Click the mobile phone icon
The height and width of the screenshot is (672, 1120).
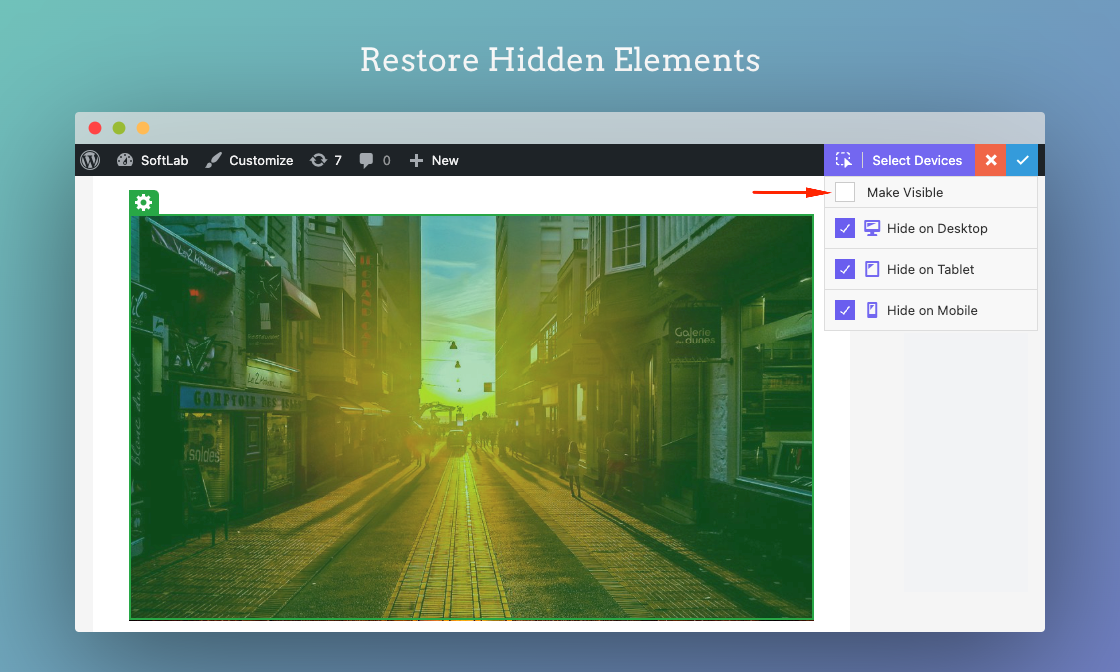pyautogui.click(x=872, y=310)
